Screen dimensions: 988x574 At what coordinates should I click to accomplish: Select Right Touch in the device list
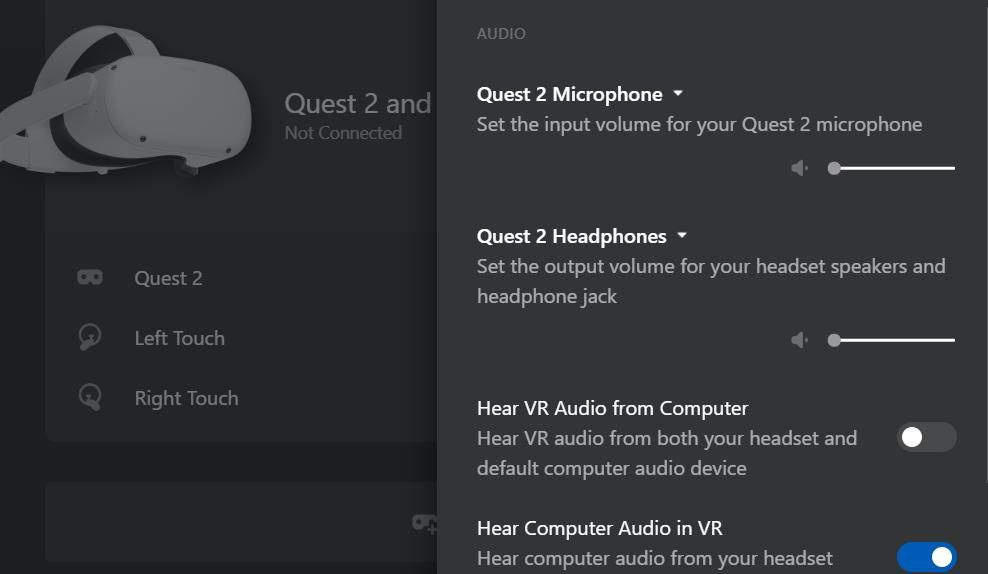coord(186,398)
